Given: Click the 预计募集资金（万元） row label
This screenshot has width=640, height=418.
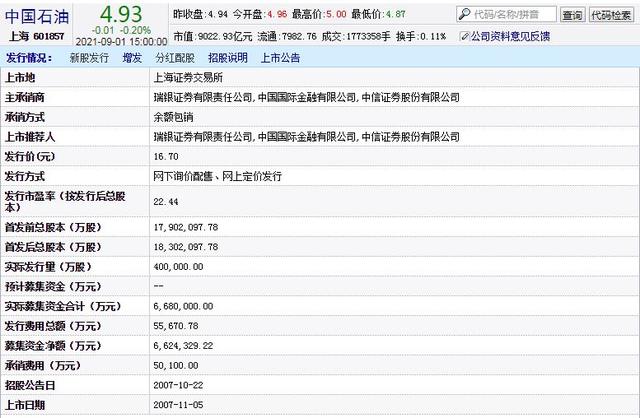Looking at the screenshot, I should point(53,287).
